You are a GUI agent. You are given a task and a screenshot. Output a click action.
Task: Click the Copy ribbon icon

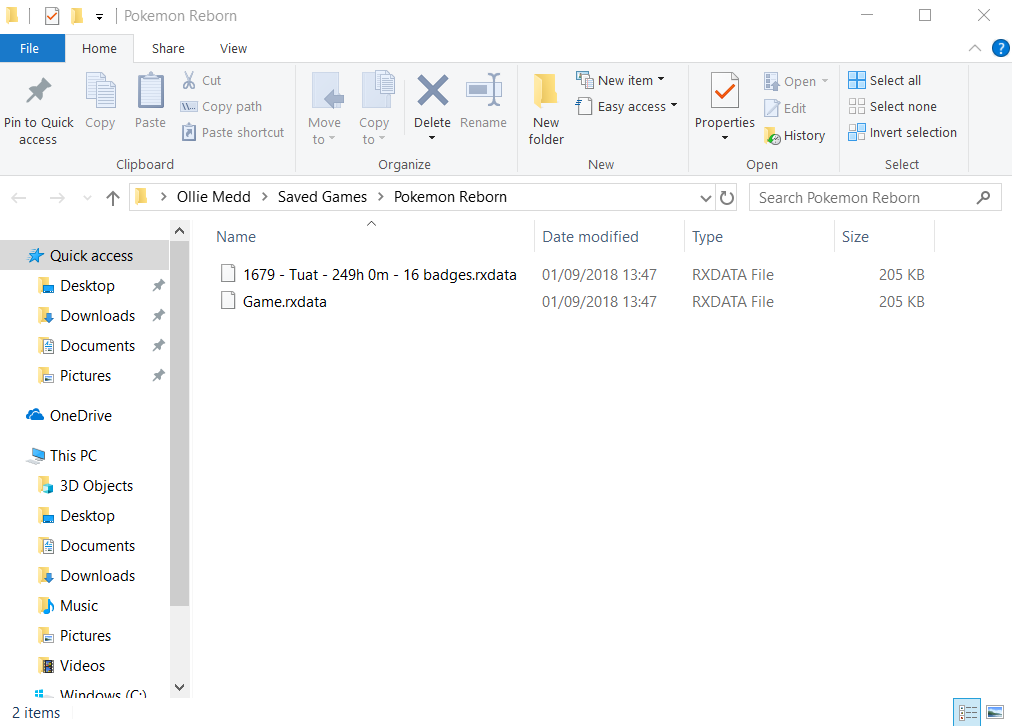tap(100, 90)
